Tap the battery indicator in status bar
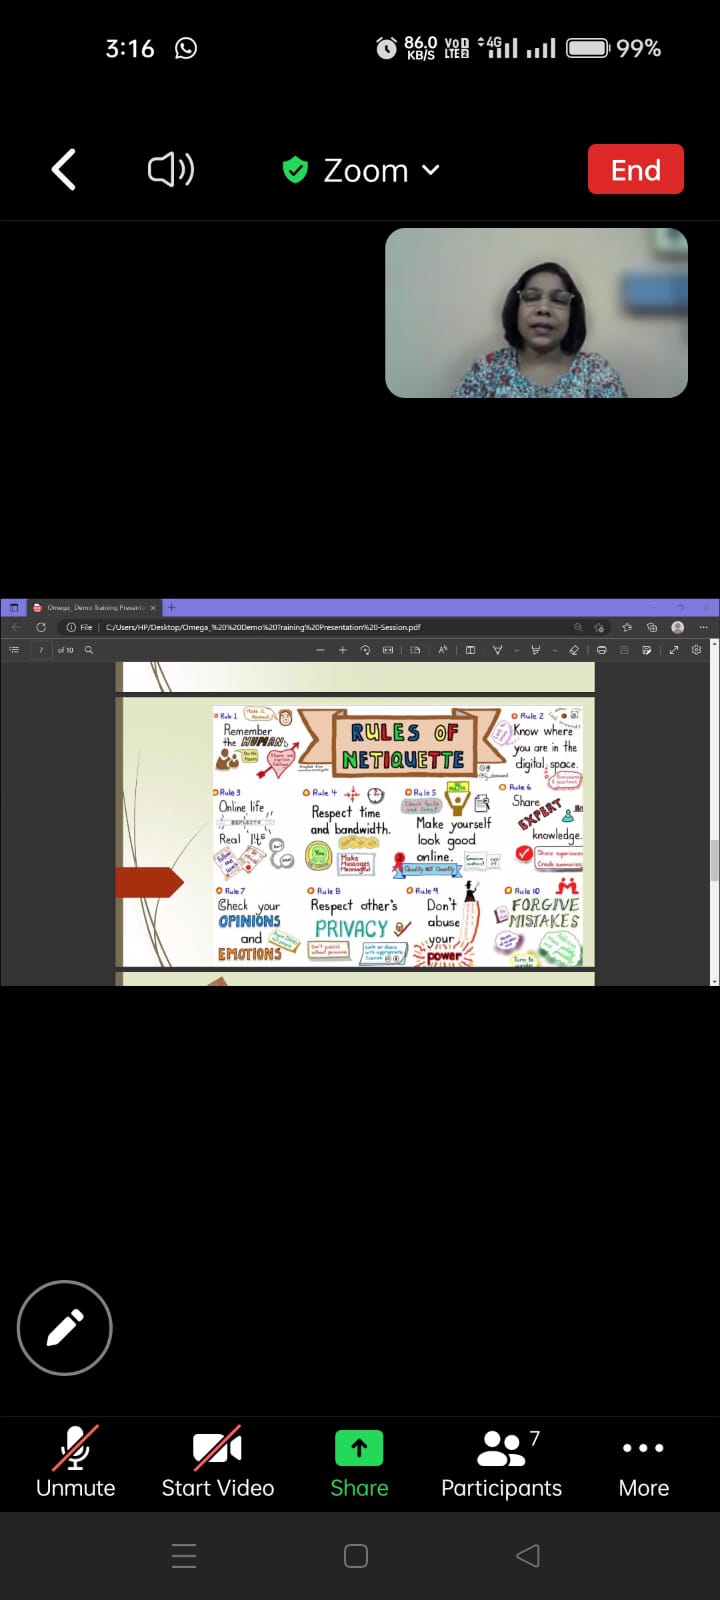 (x=588, y=48)
